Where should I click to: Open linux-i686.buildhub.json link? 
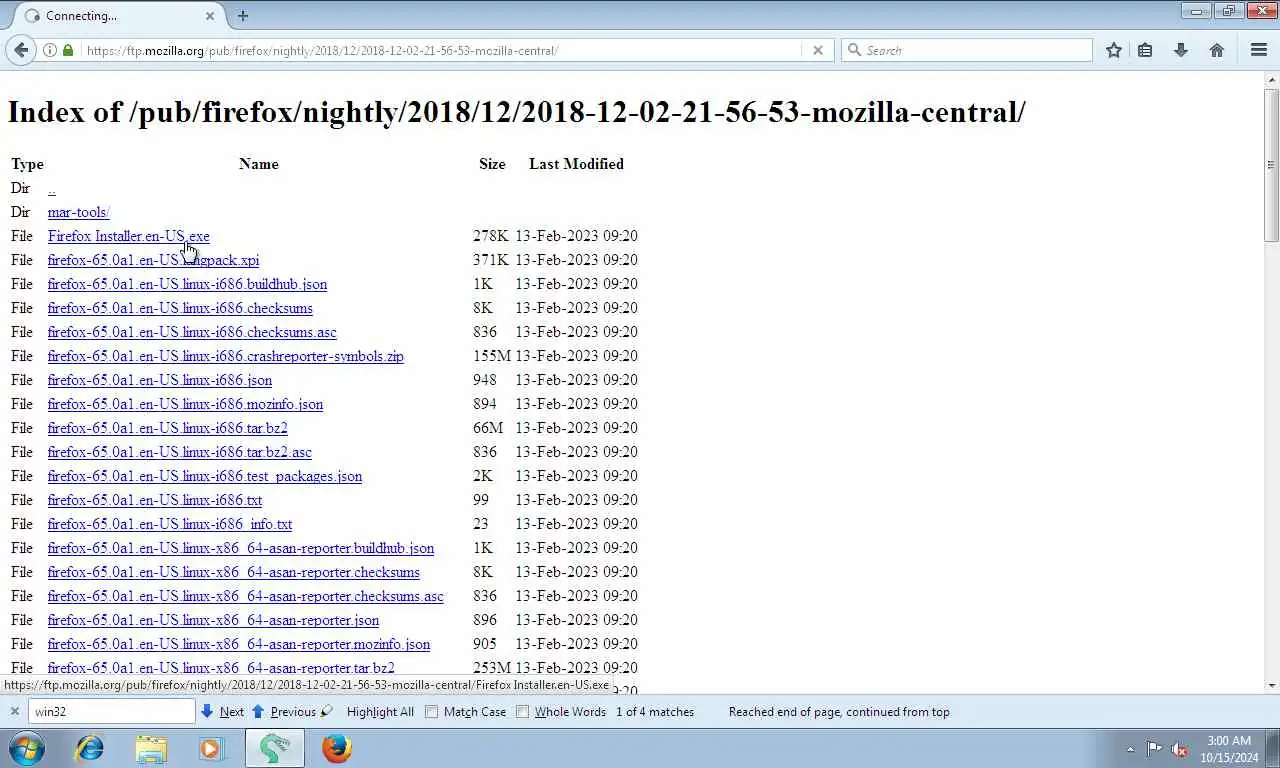[x=187, y=284]
